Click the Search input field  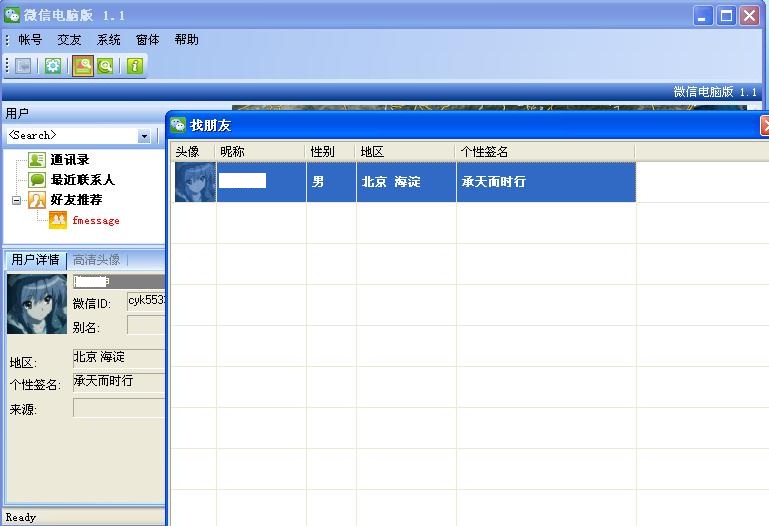click(x=73, y=136)
